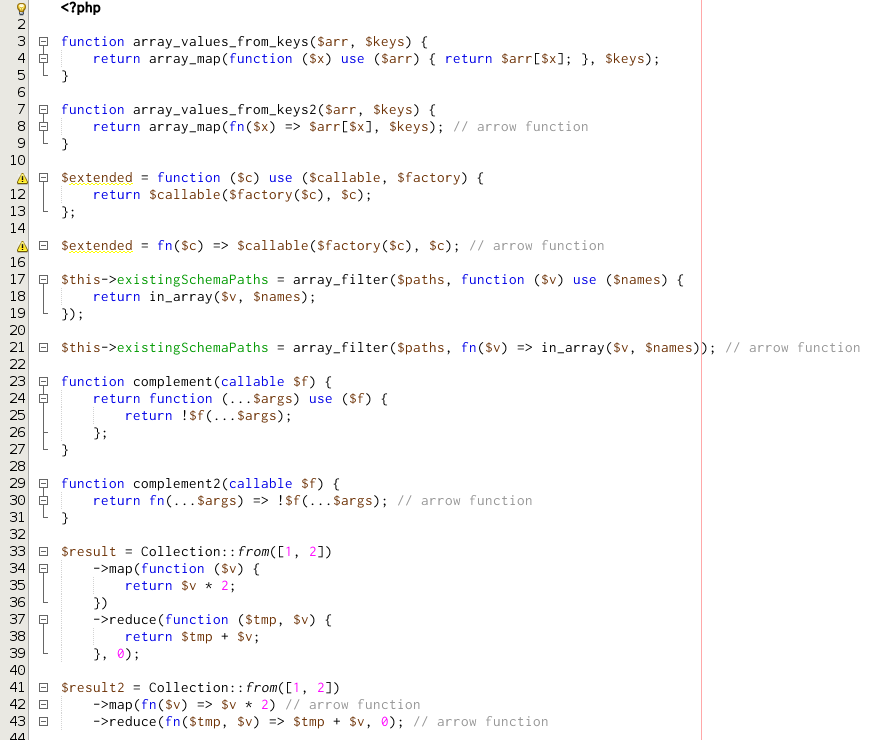Screen dimensions: 878x740
Task: Click the underlined $extended variable on line 11
Action: (96, 178)
